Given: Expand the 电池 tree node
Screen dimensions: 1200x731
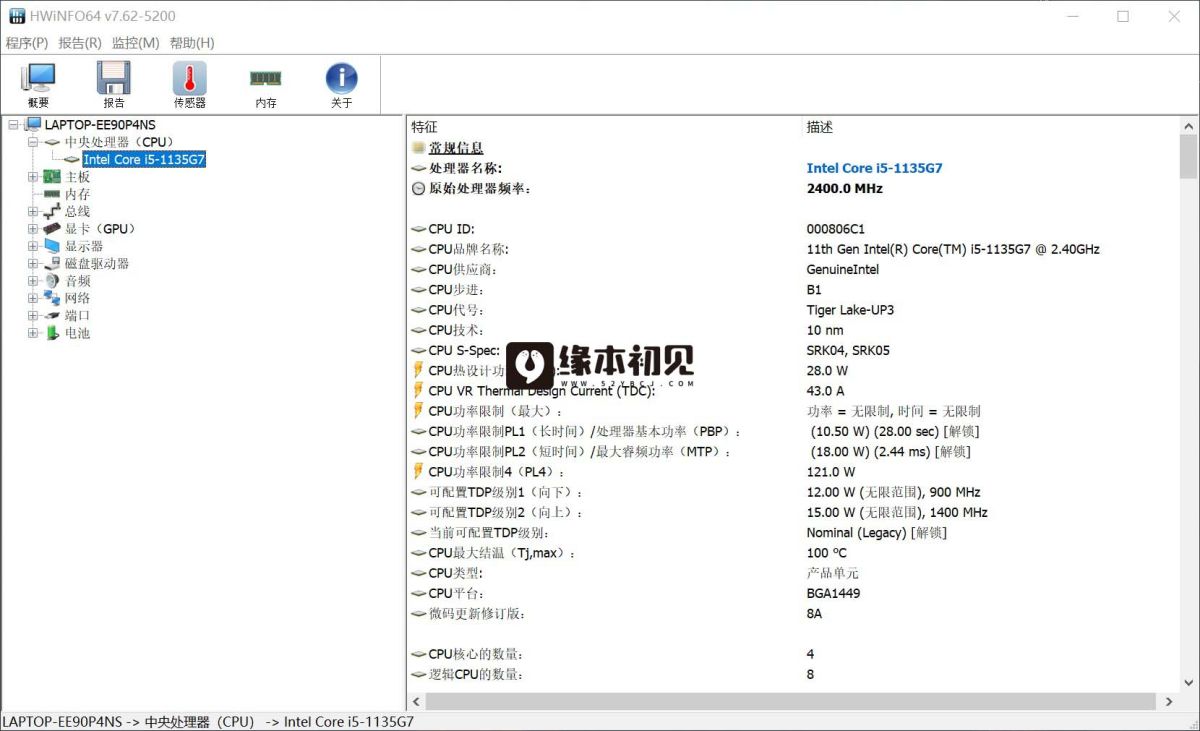Looking at the screenshot, I should [33, 333].
